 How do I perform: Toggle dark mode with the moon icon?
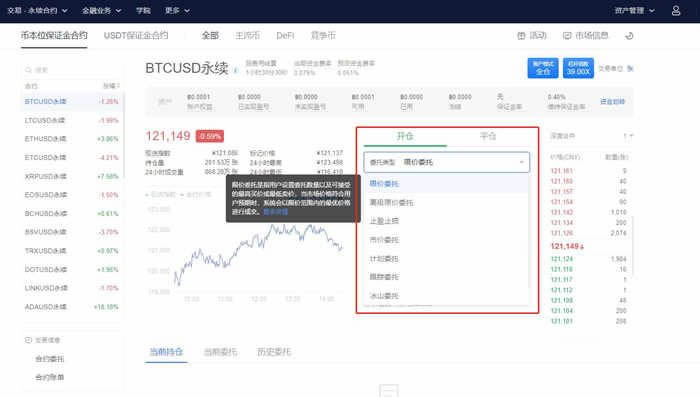(629, 36)
